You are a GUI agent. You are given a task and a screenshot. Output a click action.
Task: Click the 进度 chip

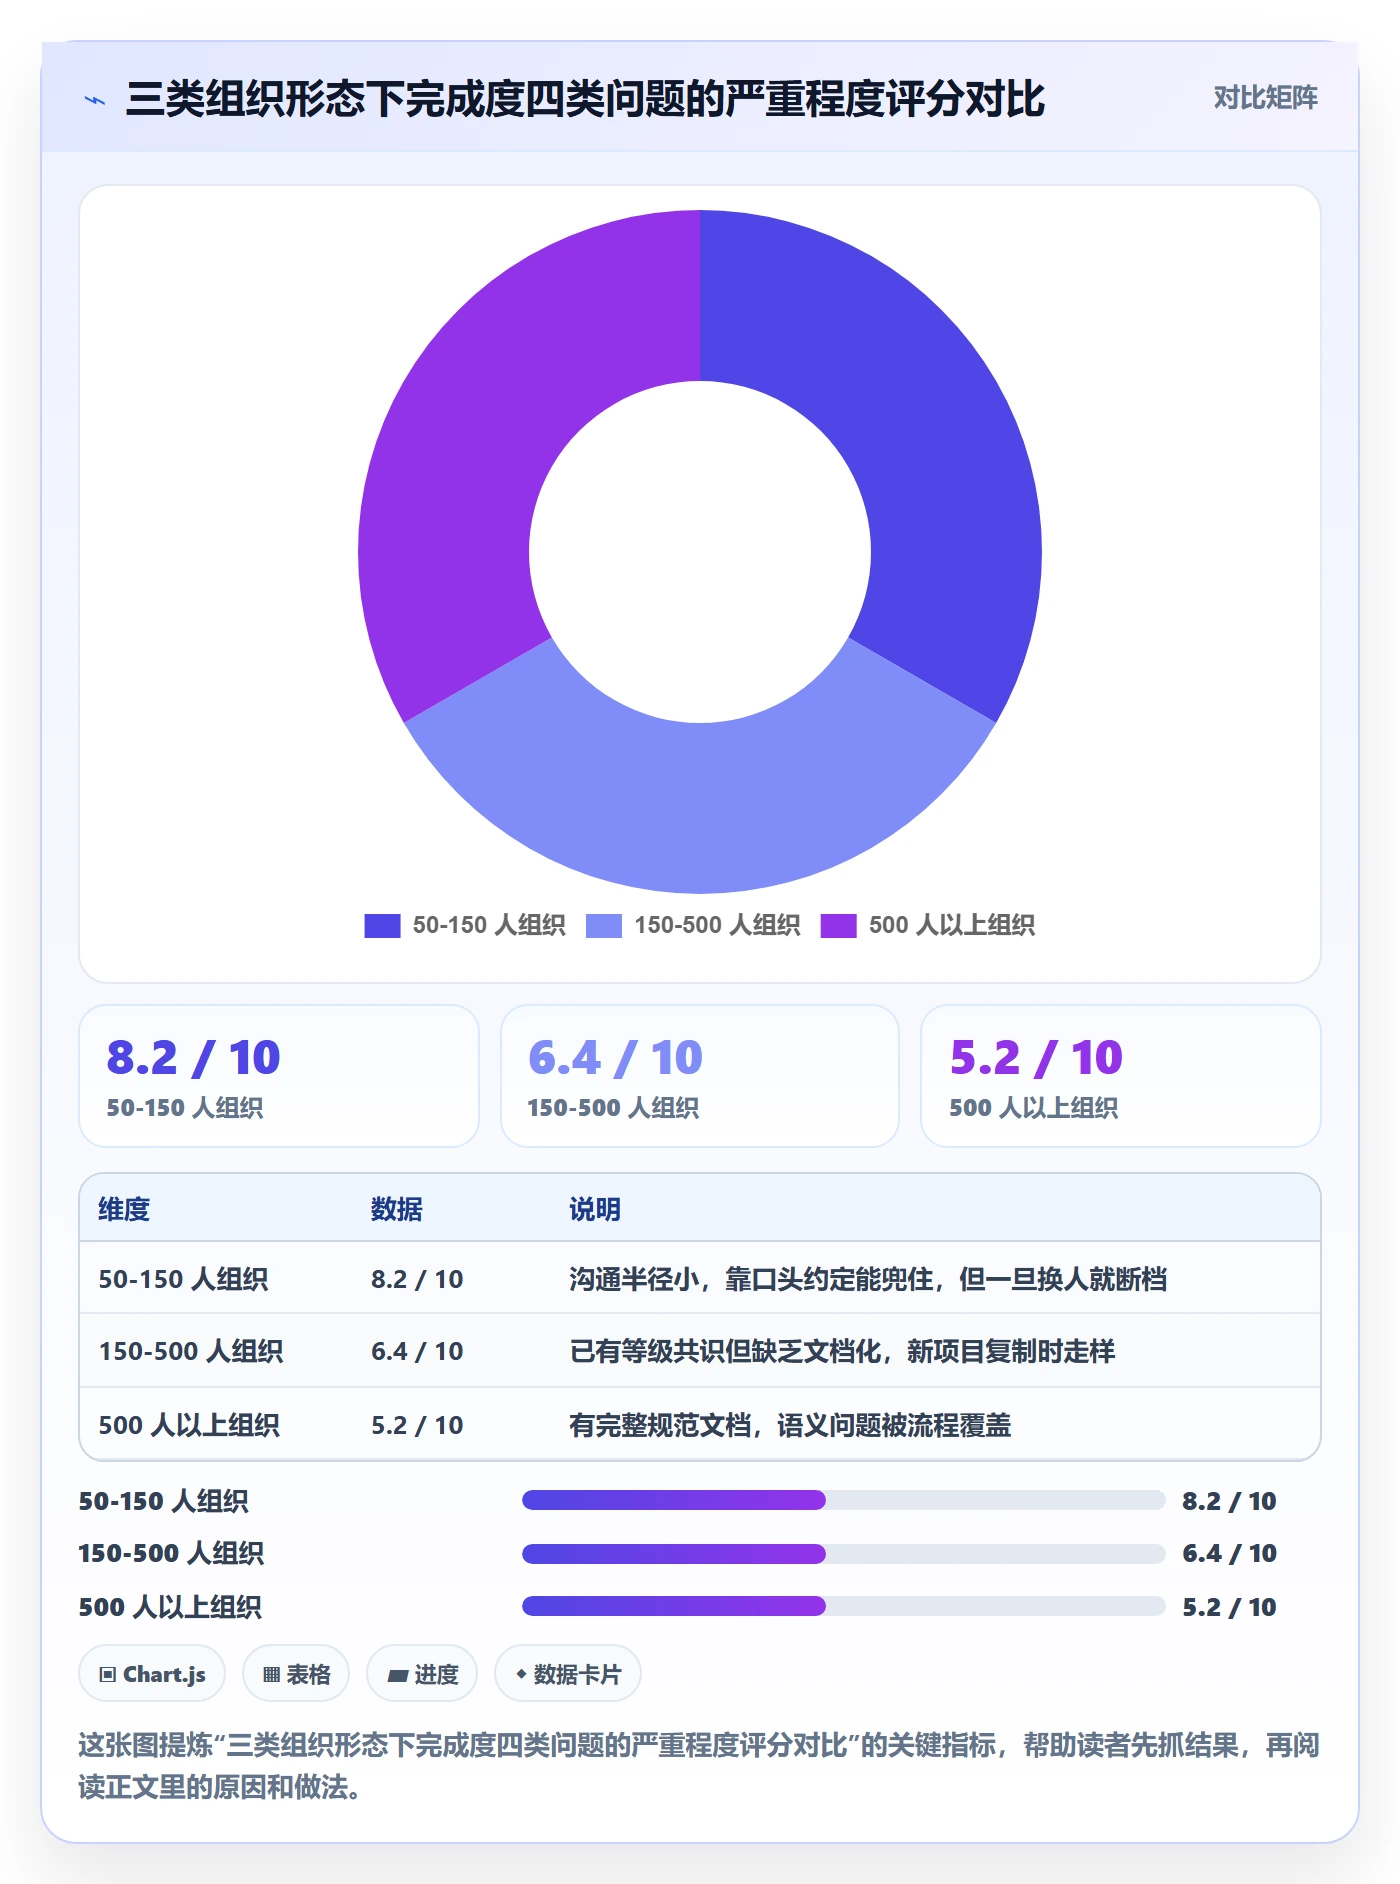[x=422, y=1673]
